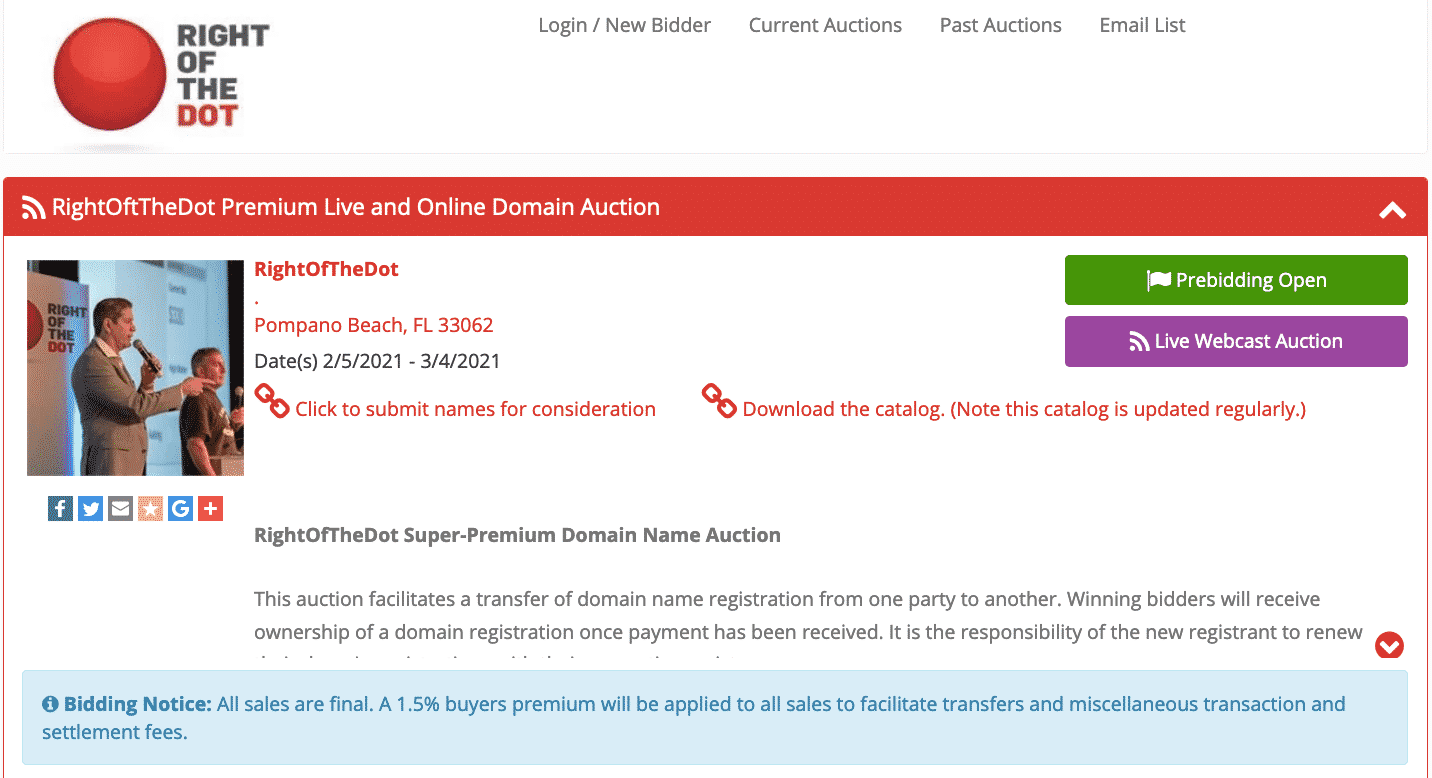Click RSS icon in red auction header
This screenshot has height=778, width=1432.
click(x=34, y=208)
